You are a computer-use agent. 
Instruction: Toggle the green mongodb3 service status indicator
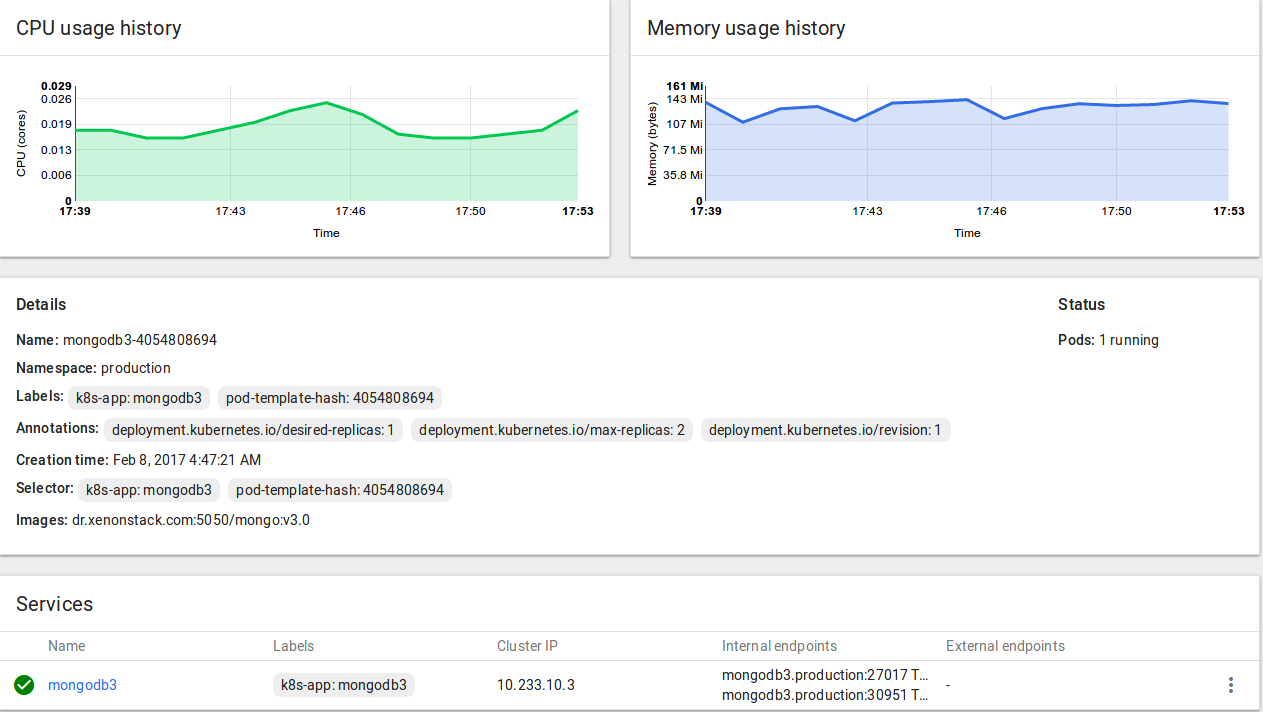pyautogui.click(x=23, y=685)
